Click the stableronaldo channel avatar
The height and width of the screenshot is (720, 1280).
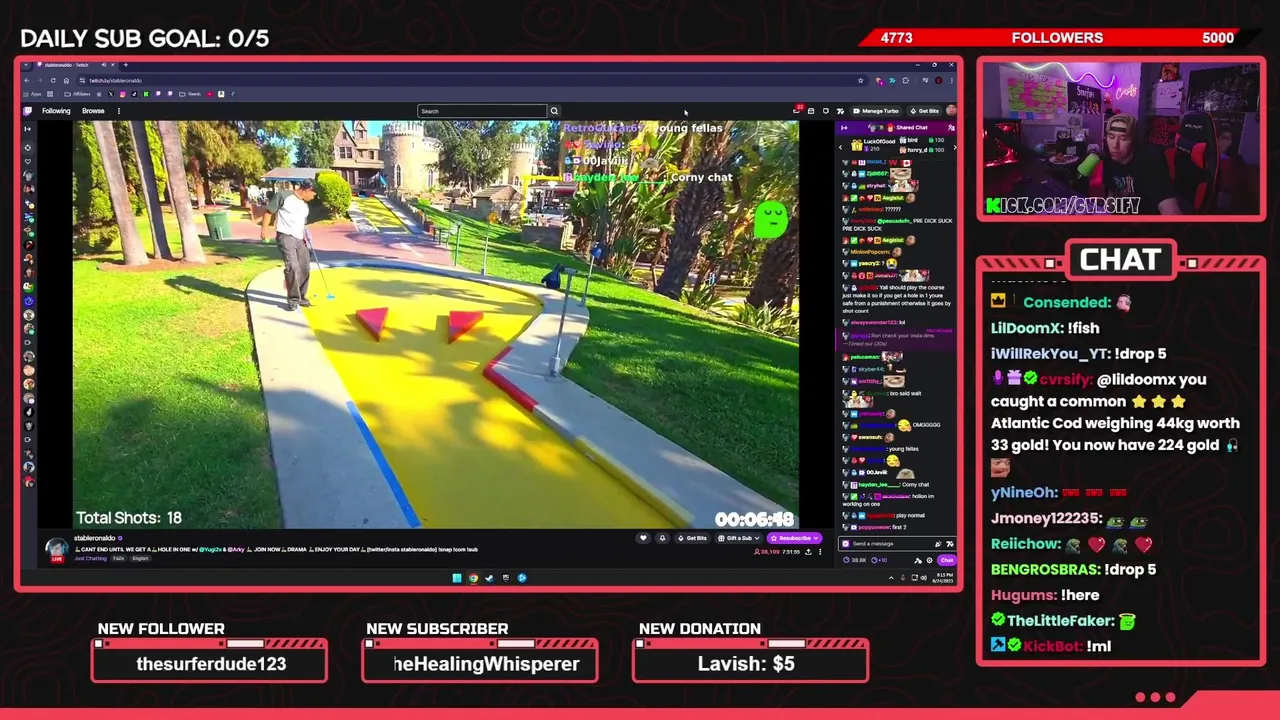[x=56, y=549]
